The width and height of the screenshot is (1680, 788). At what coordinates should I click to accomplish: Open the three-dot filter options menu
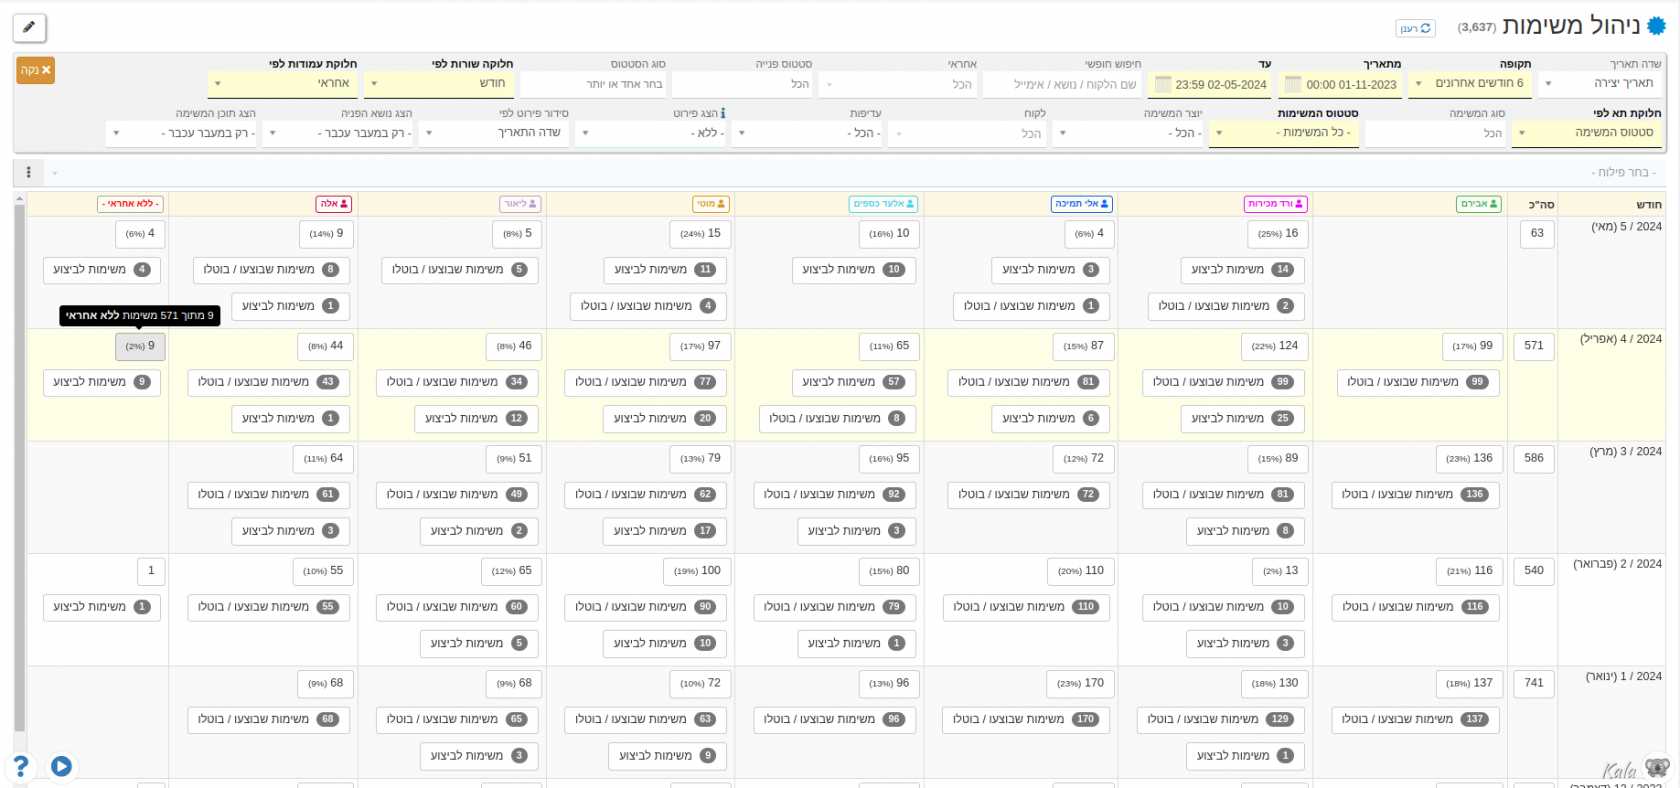point(28,173)
